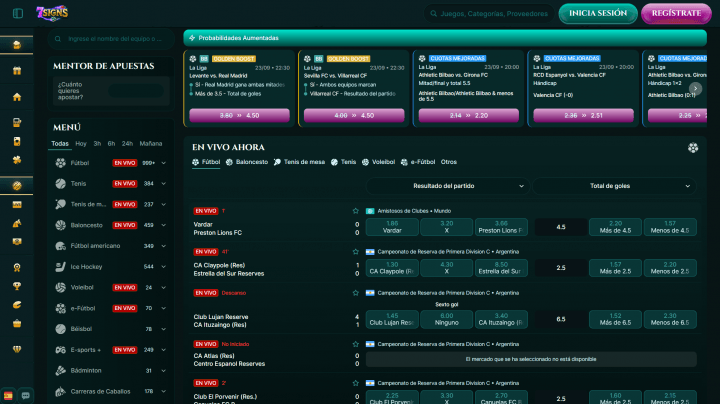The height and width of the screenshot is (404, 720).
Task: Favorite the CA Claypole (Res) match star
Action: pos(355,252)
